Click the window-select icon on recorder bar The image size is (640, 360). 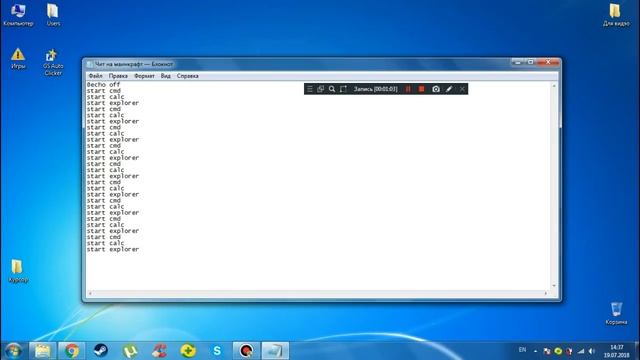click(321, 89)
